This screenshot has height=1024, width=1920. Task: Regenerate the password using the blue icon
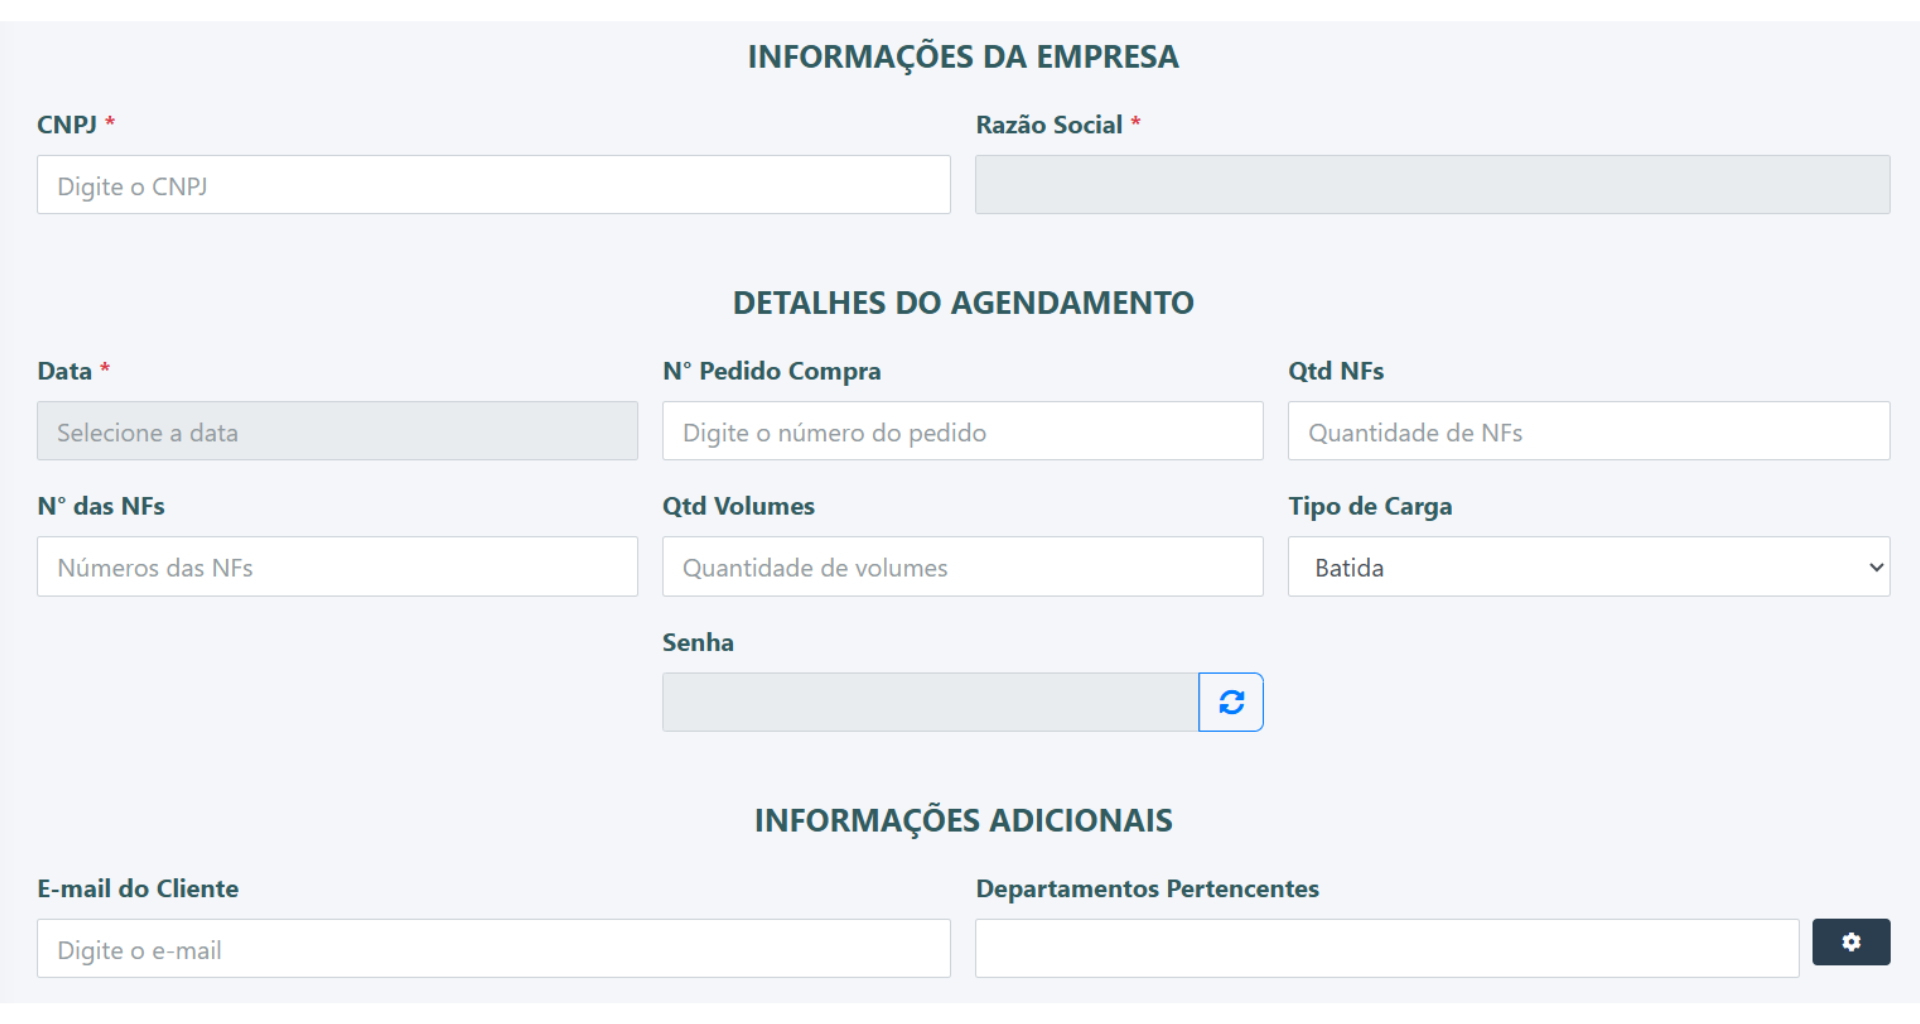click(1231, 701)
